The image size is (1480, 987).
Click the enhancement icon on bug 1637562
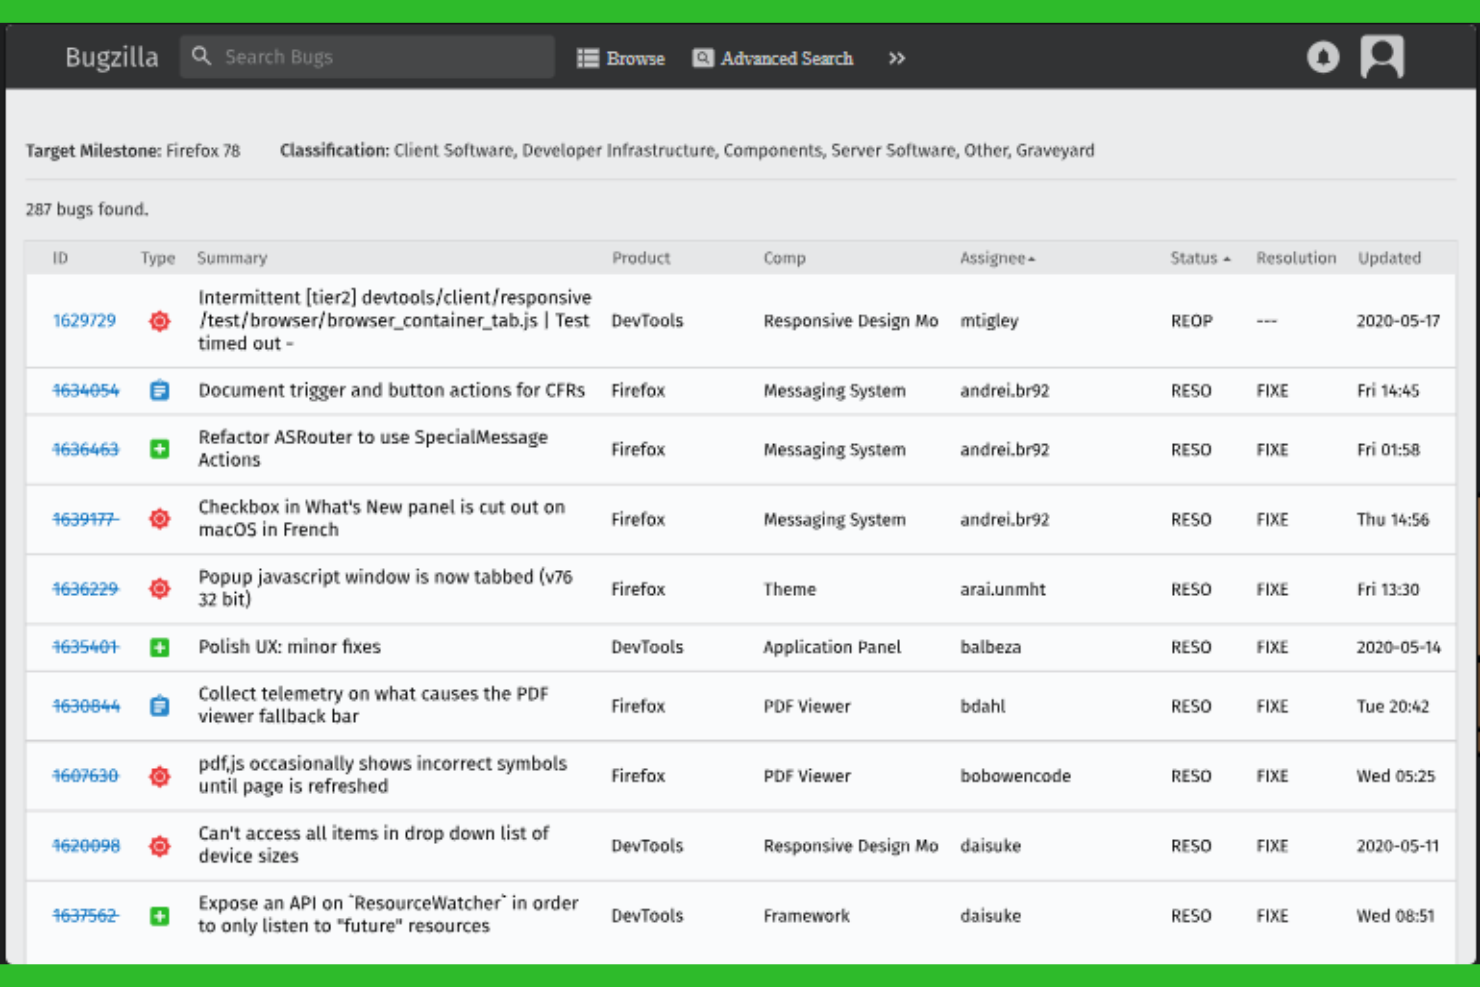point(159,914)
